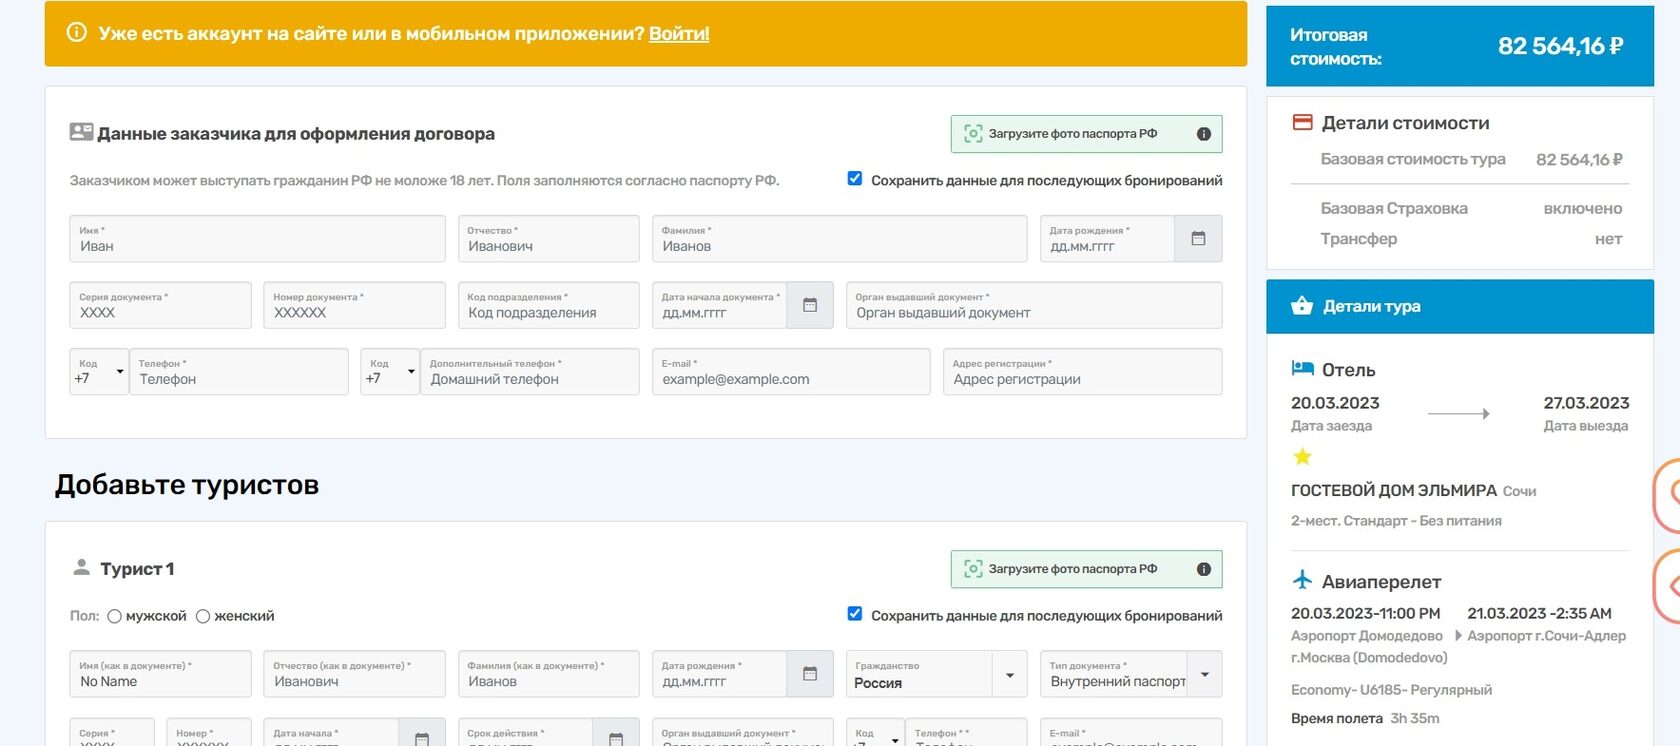
Task: Click Базовая стоимость тура label
Action: click(1413, 159)
